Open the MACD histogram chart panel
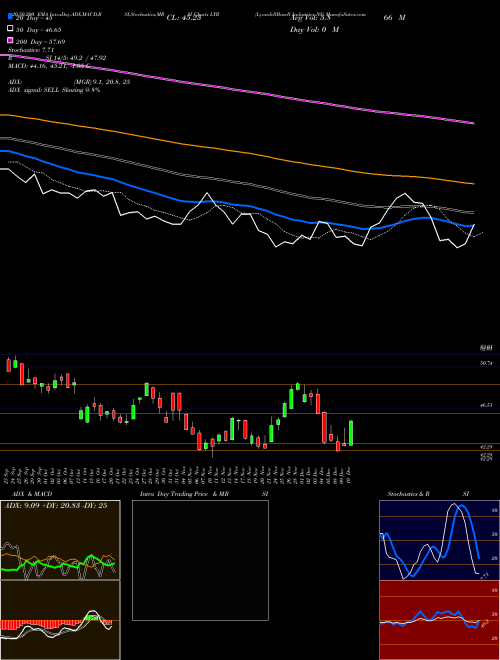Screen dimensions: 500x660 pos(60,620)
